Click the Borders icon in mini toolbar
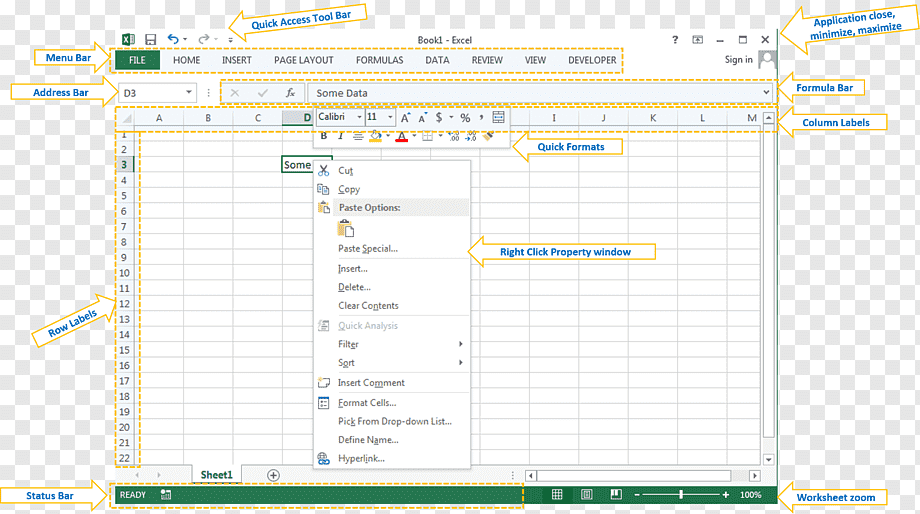Viewport: 920px width, 514px height. pyautogui.click(x=428, y=136)
